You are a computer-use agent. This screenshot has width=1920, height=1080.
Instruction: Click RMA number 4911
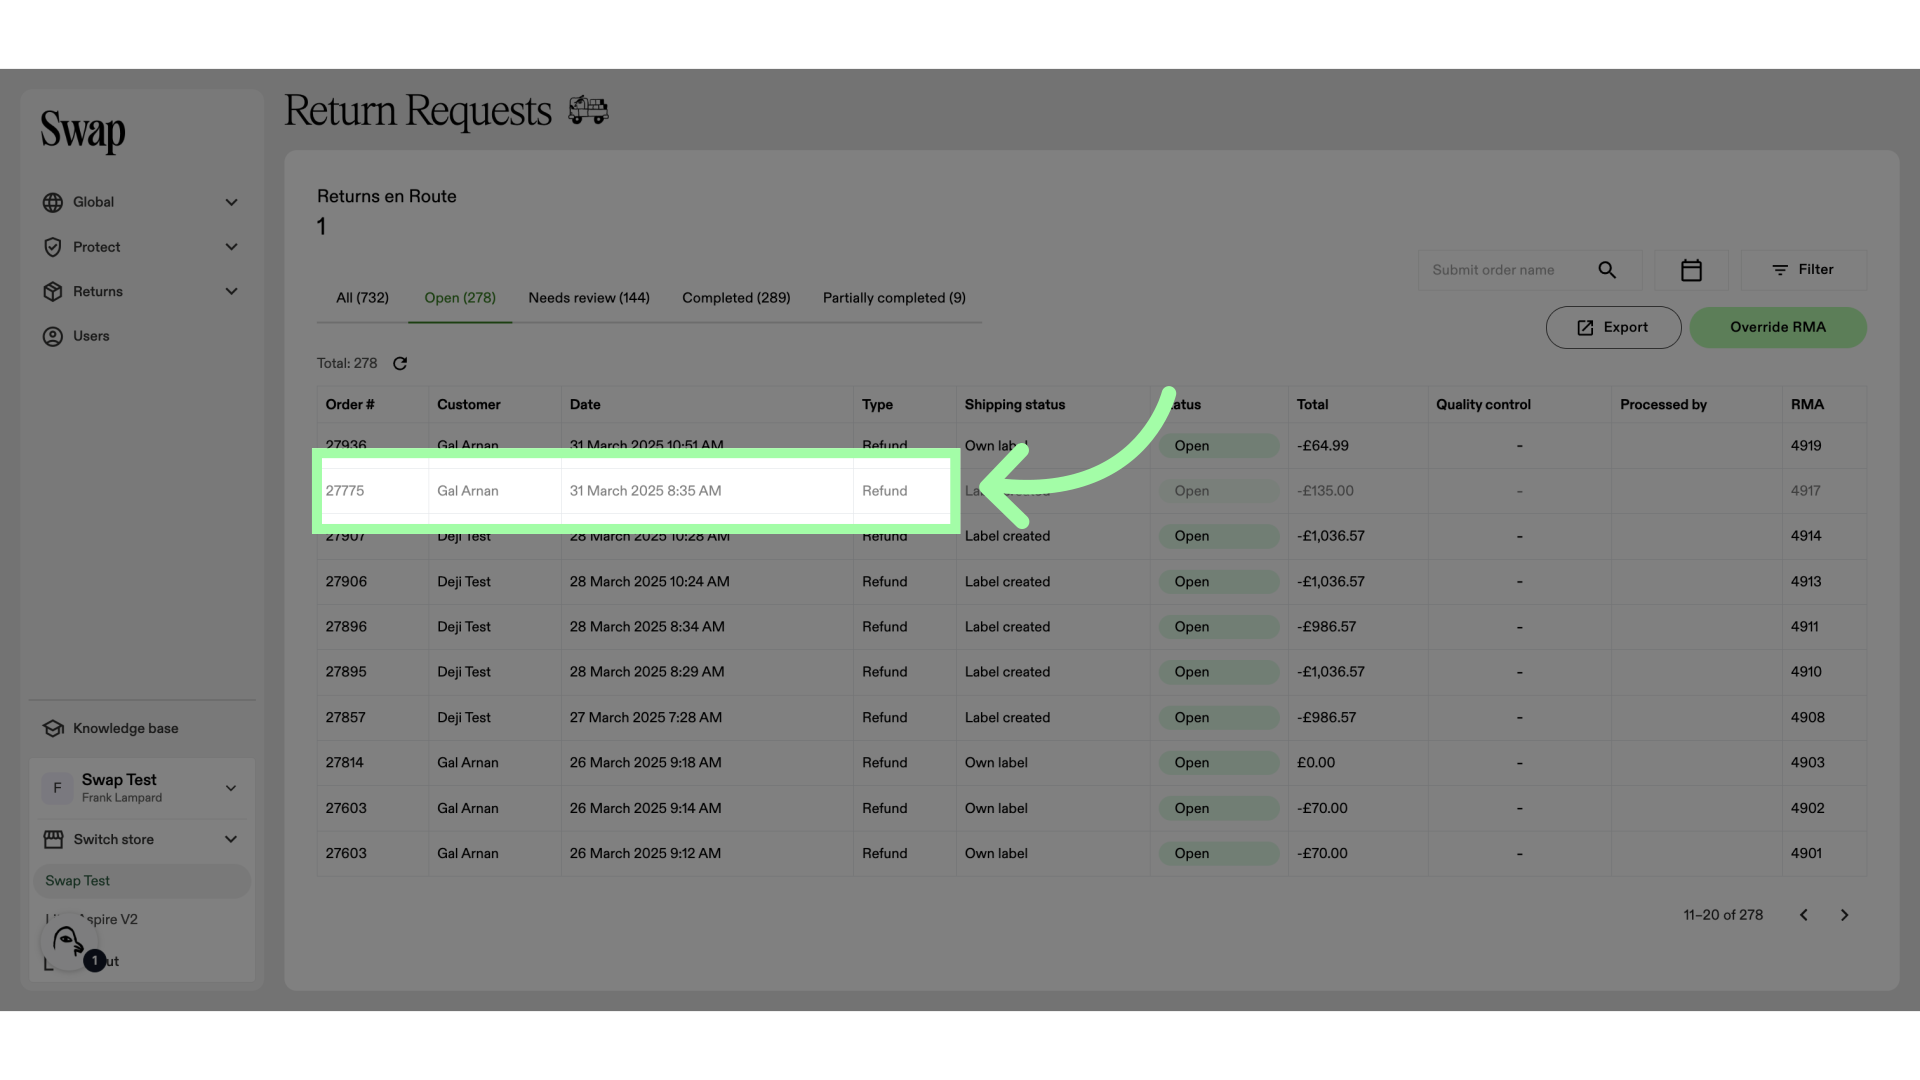(x=1804, y=627)
